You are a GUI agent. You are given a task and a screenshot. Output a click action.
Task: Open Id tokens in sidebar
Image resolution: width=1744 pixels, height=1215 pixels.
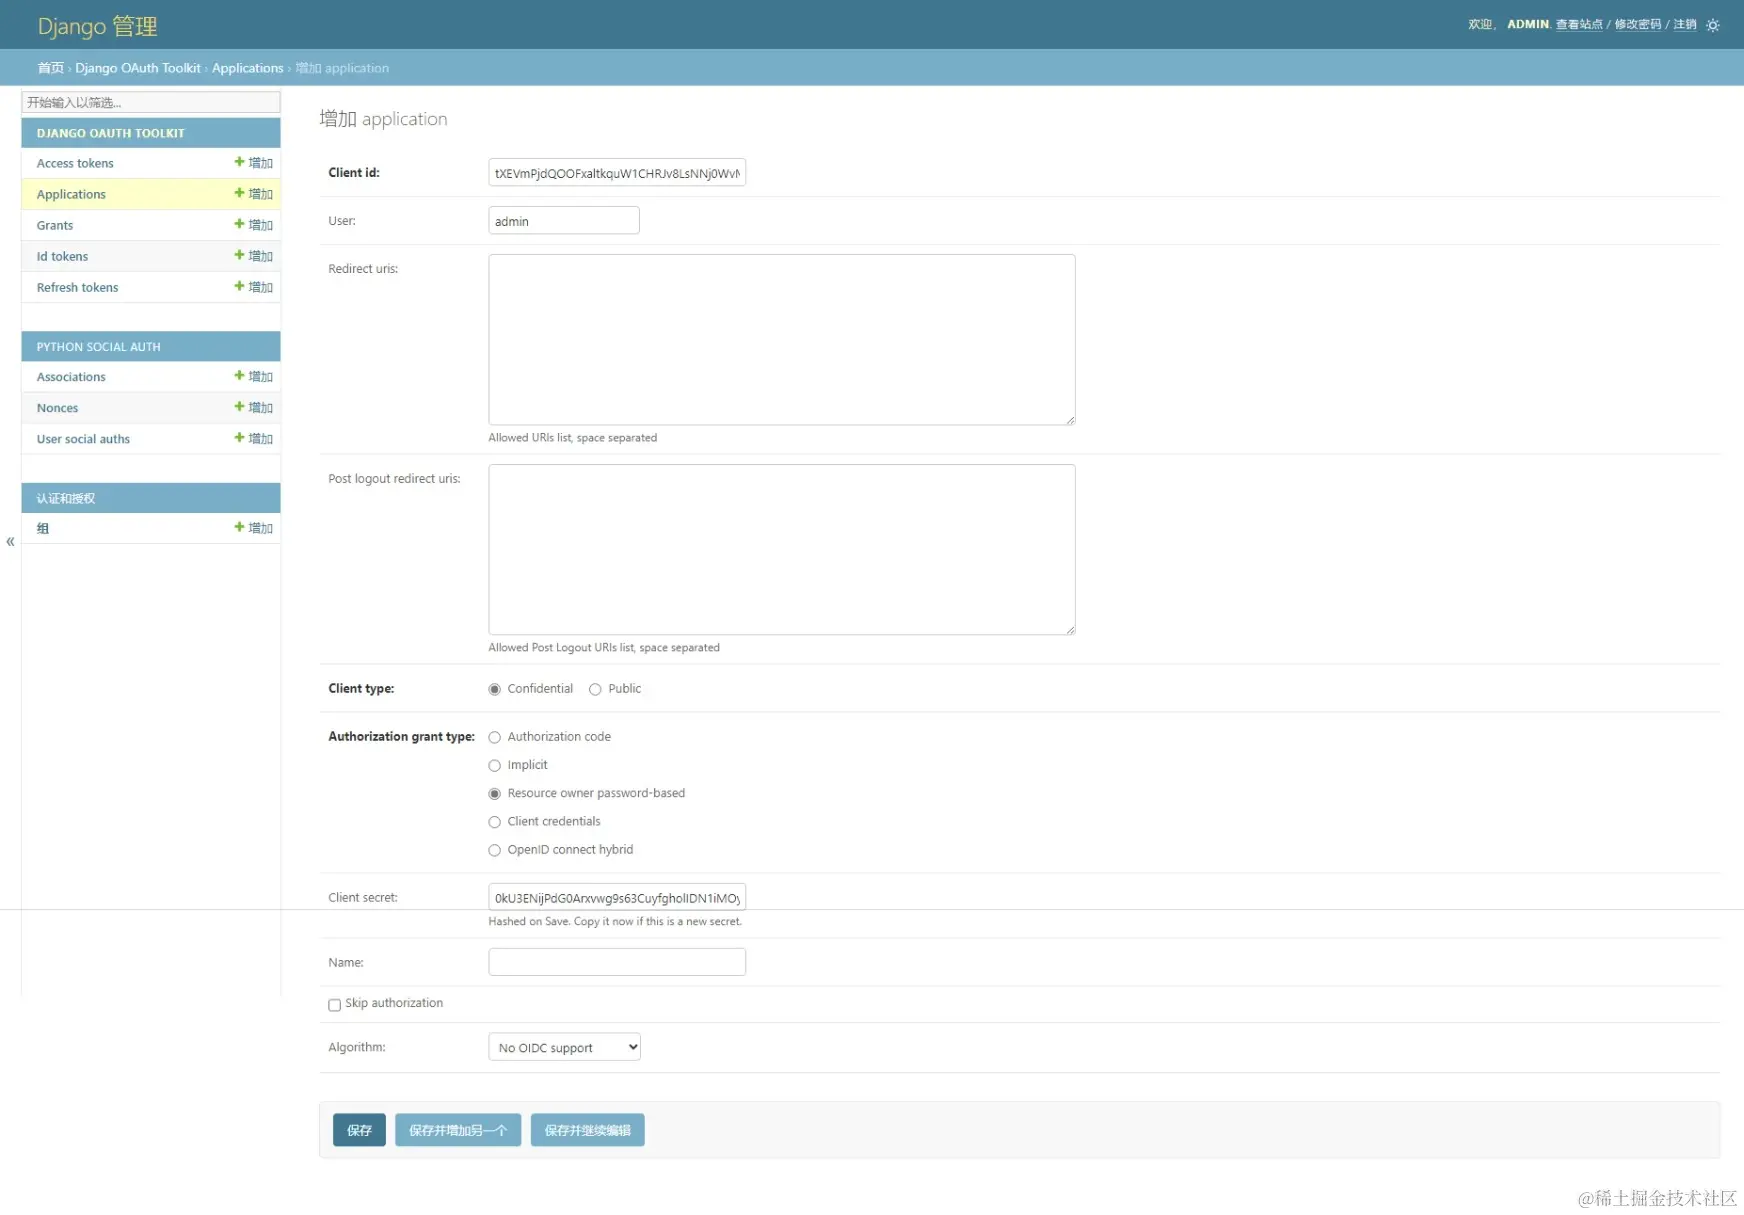[62, 256]
